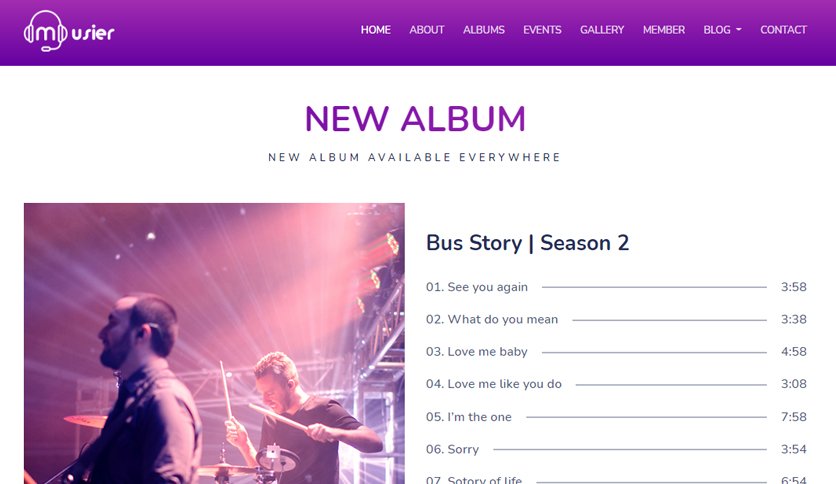The height and width of the screenshot is (484, 836).
Task: Navigate to Events
Action: [x=542, y=30]
